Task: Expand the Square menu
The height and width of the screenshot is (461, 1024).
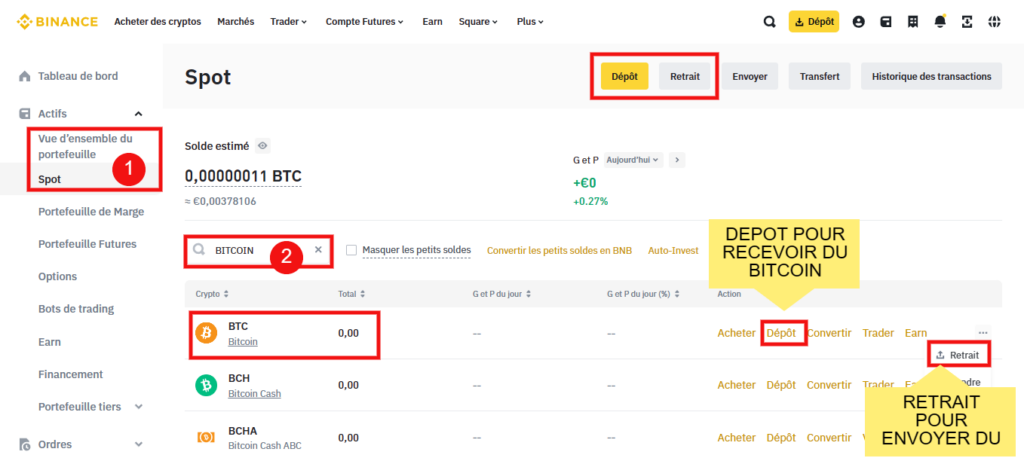Action: (x=478, y=22)
